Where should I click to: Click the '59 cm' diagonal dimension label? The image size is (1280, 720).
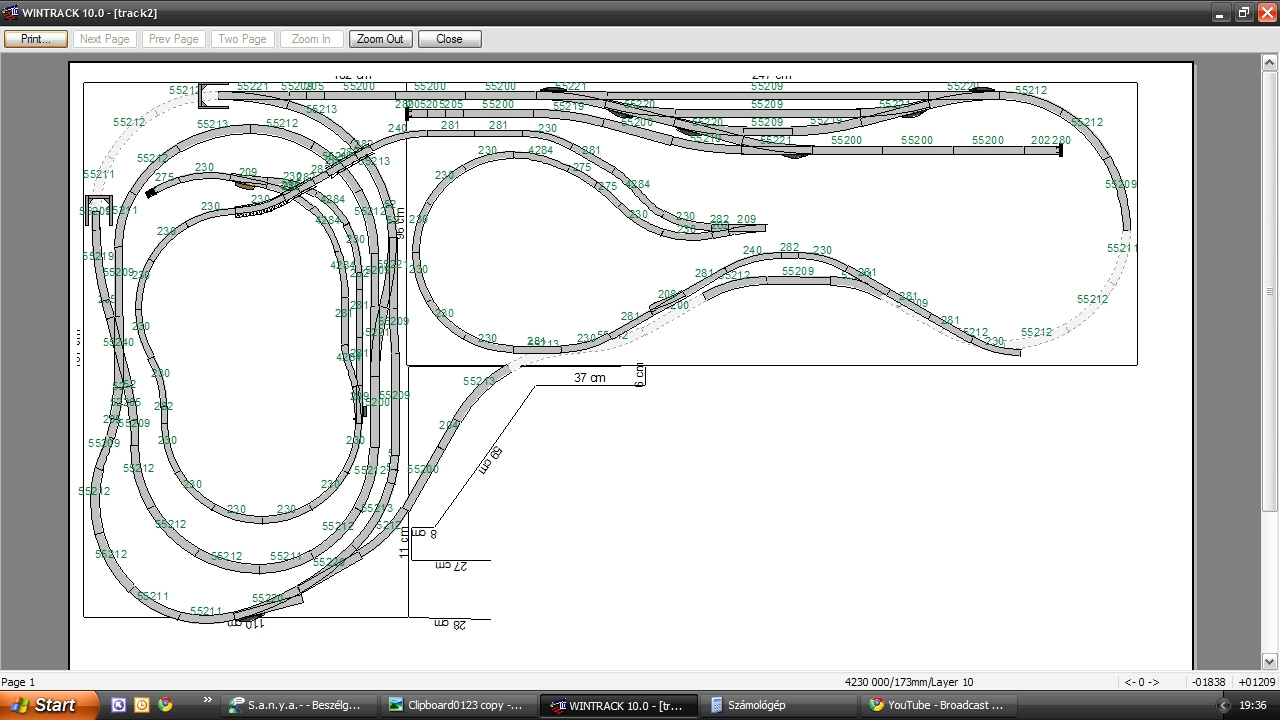click(490, 460)
